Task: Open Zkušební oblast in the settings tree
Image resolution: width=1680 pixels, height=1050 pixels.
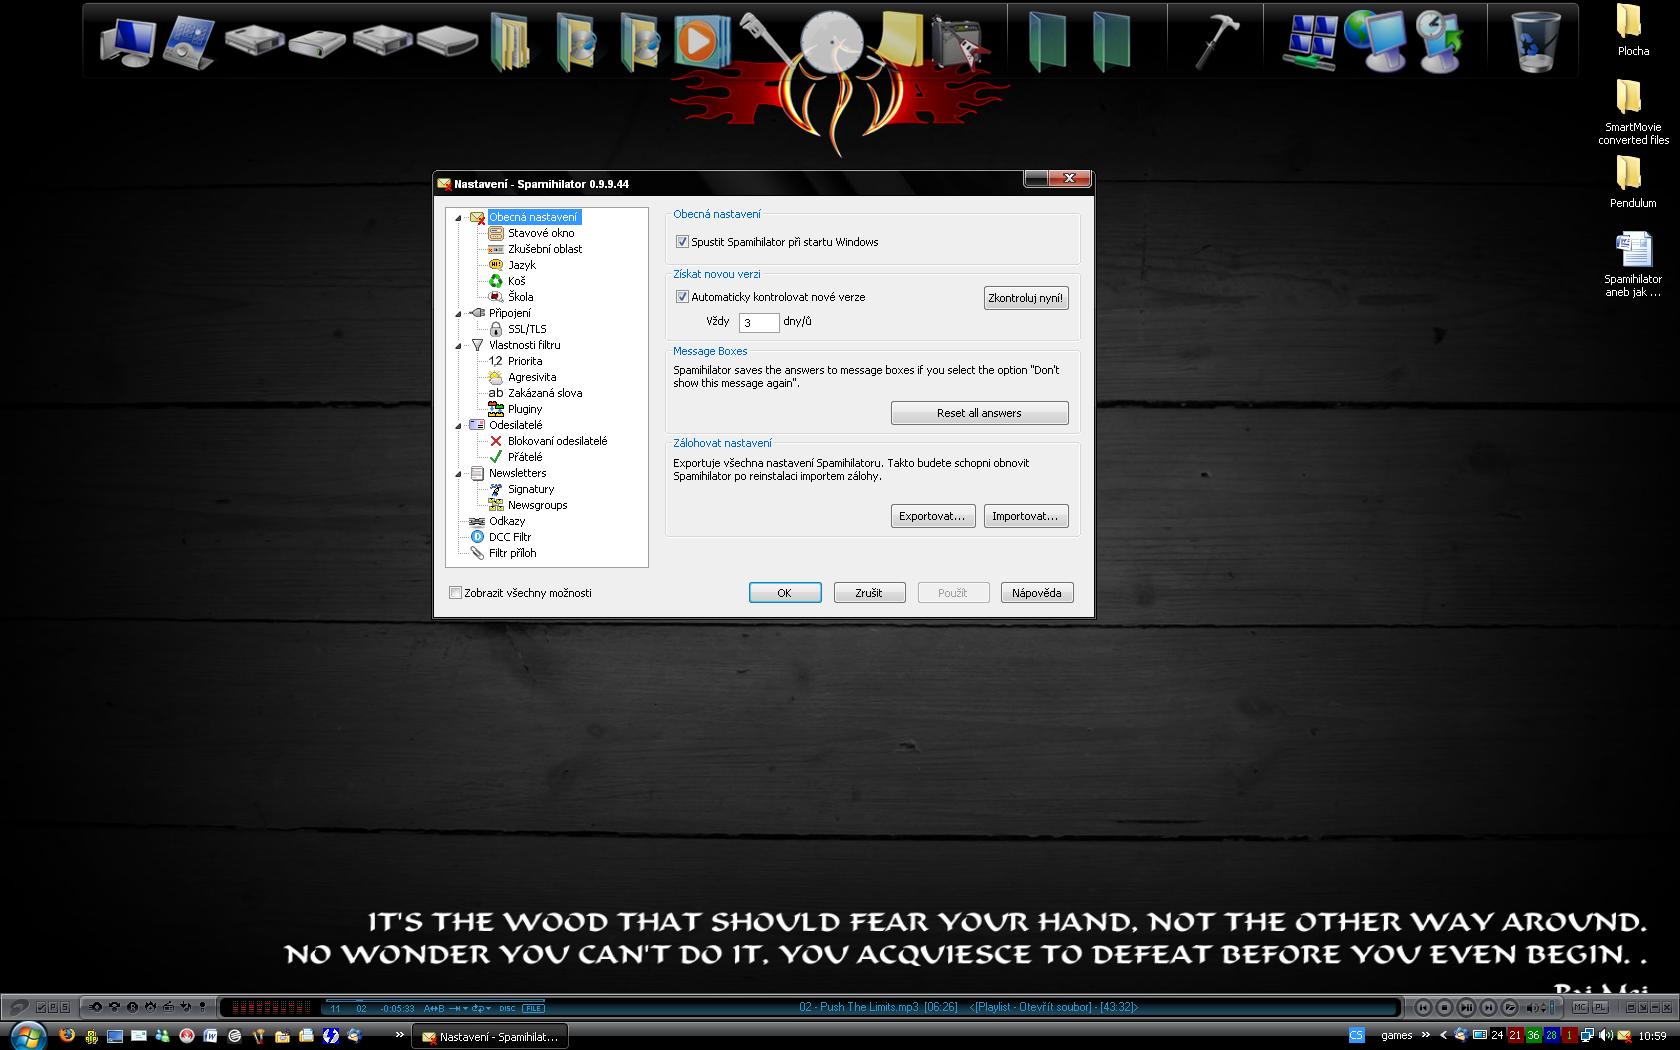Action: (x=545, y=249)
